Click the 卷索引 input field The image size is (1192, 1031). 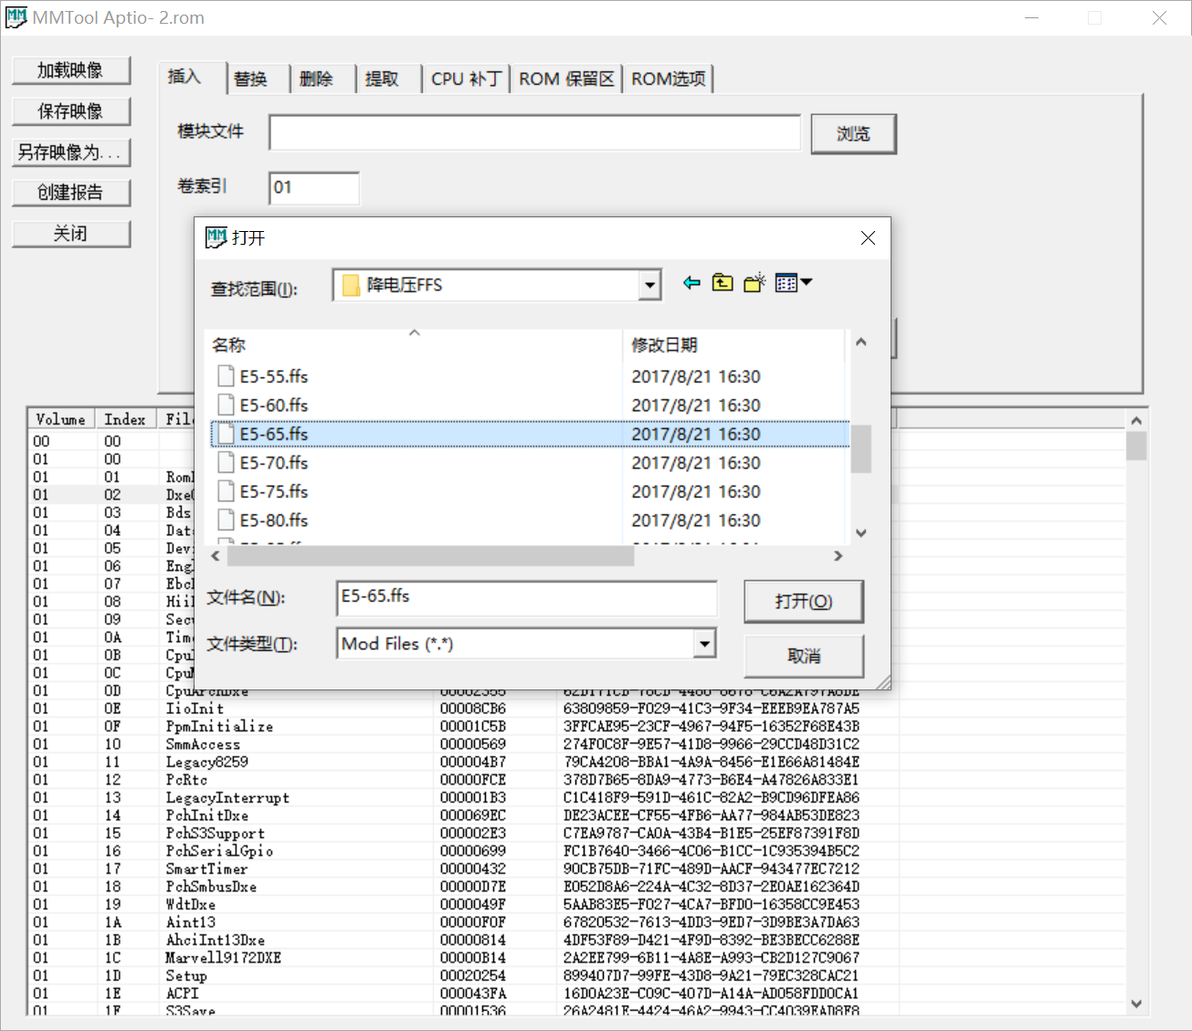313,188
